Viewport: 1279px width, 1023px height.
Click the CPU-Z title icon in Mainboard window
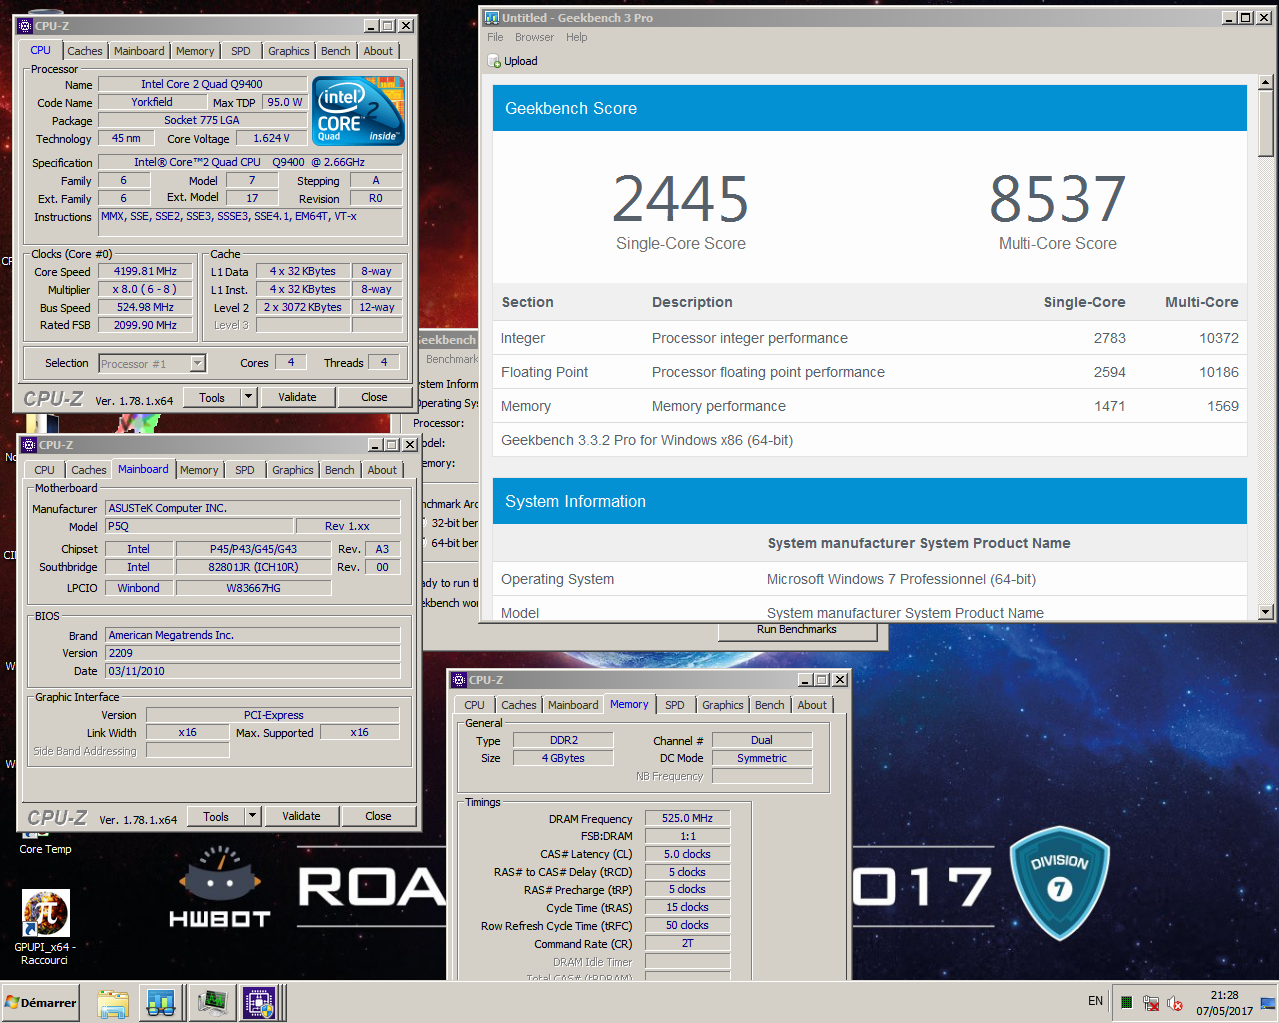pos(27,445)
